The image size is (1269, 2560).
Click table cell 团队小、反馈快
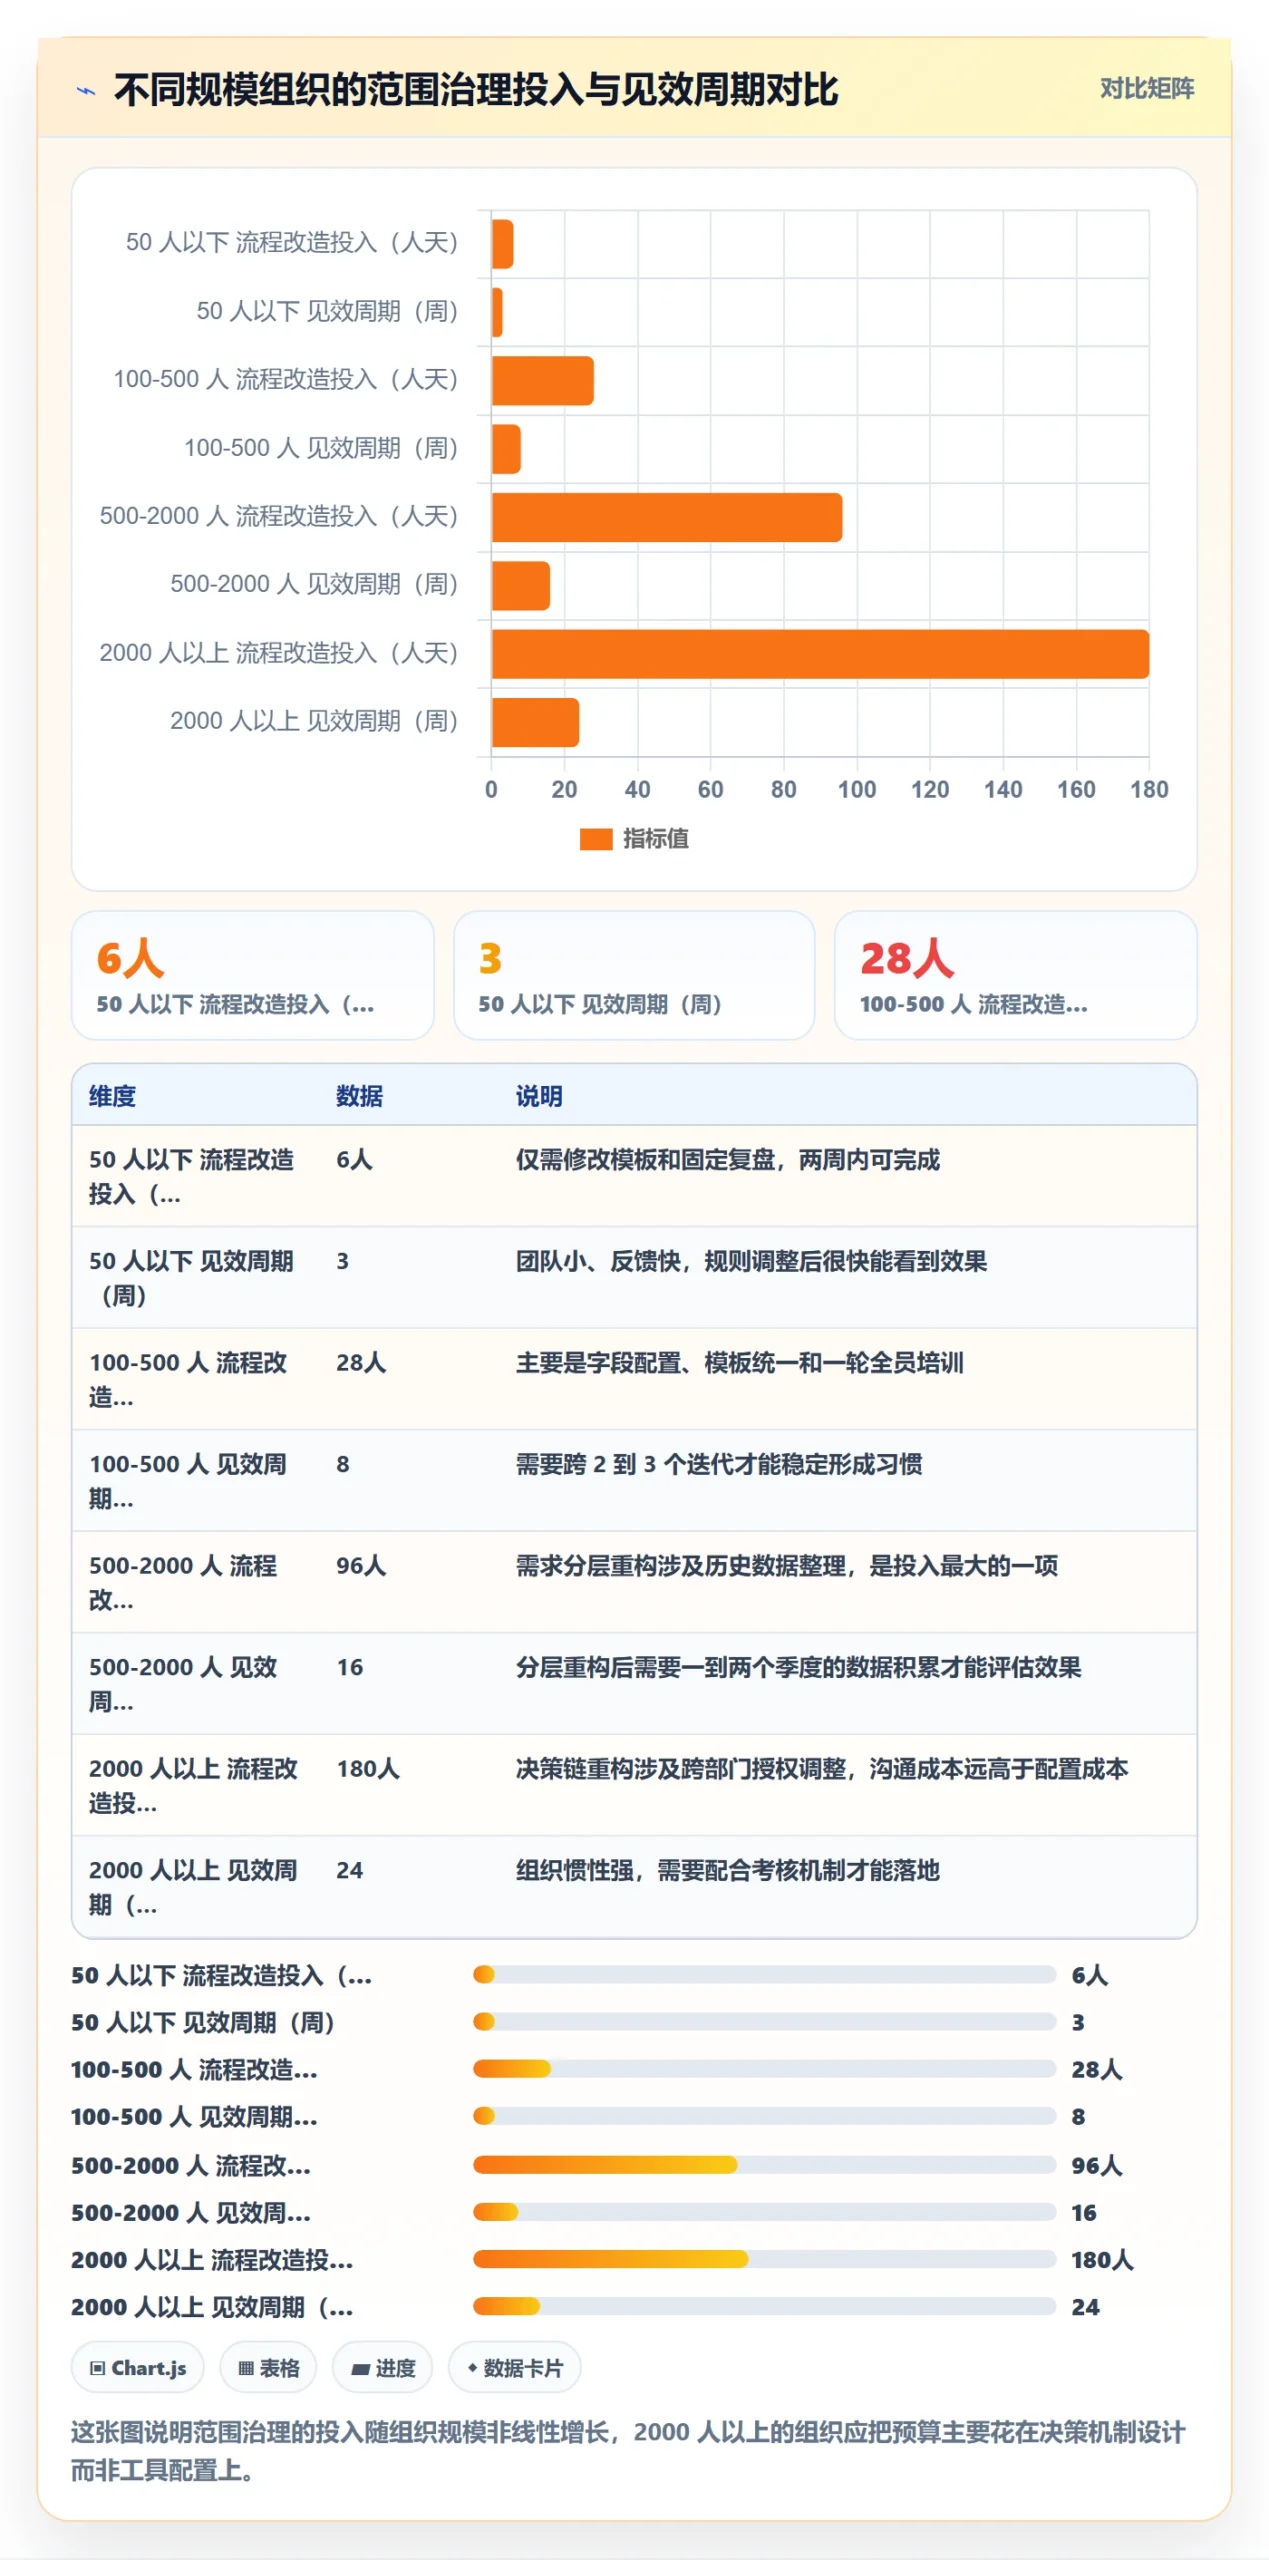(751, 1261)
